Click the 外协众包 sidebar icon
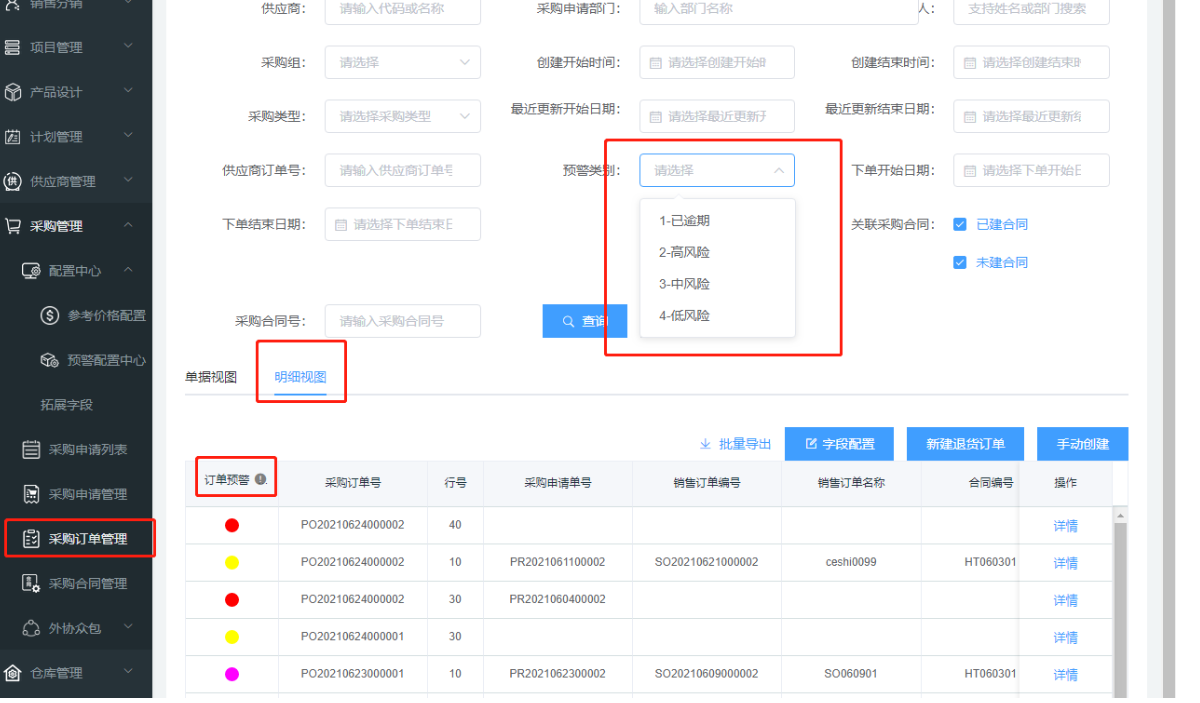 tap(31, 628)
